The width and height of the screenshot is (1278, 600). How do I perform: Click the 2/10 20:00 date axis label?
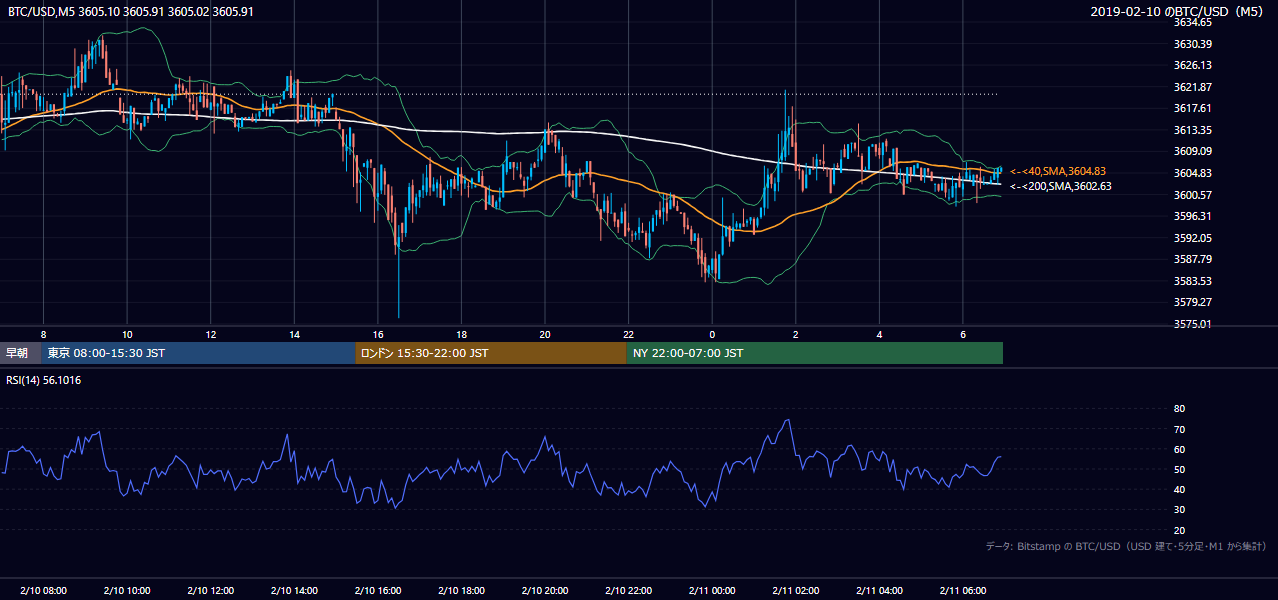click(545, 591)
